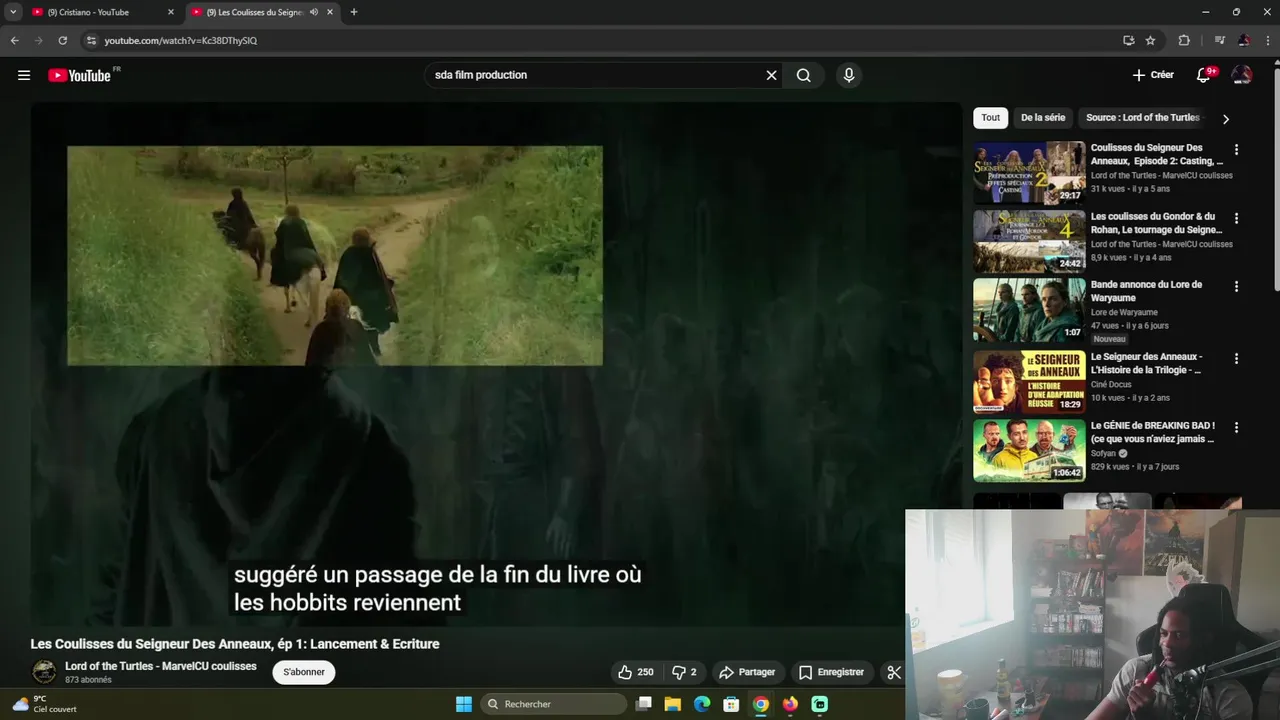Open thumbnail of Gondor & Rohan video
This screenshot has height=720, width=1280.
[x=1029, y=241]
